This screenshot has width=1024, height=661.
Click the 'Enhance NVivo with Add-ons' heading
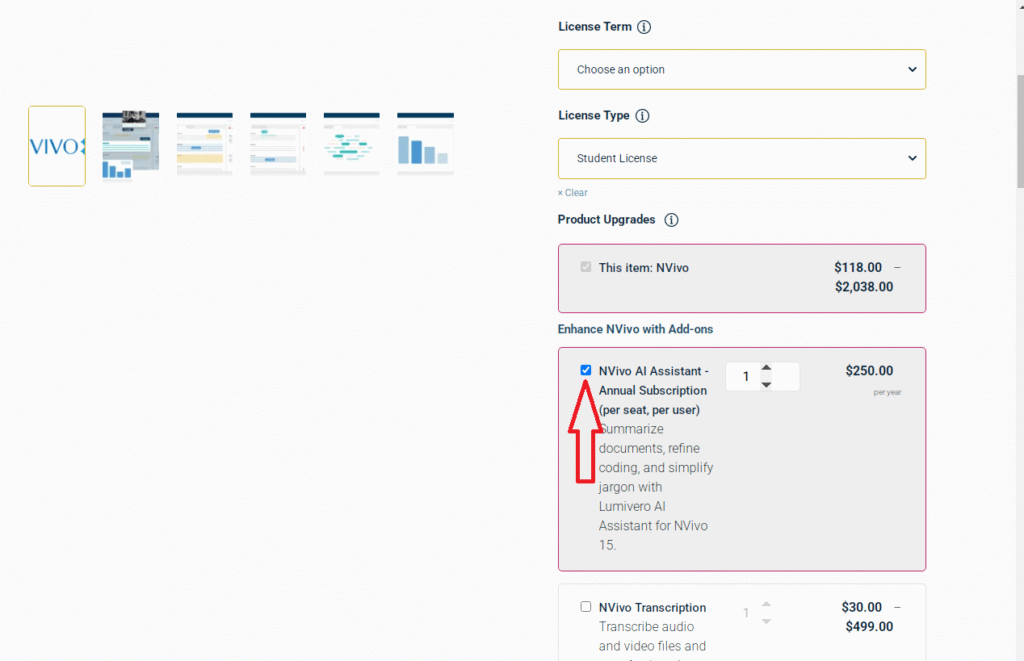(635, 329)
